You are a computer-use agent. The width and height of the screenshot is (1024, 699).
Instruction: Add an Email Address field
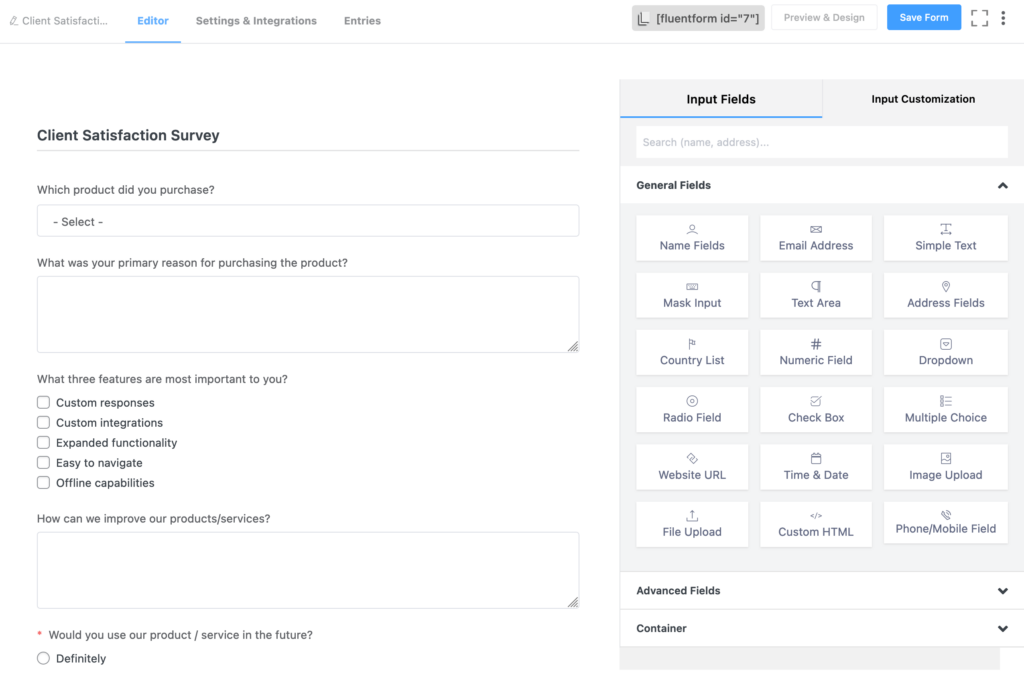816,238
